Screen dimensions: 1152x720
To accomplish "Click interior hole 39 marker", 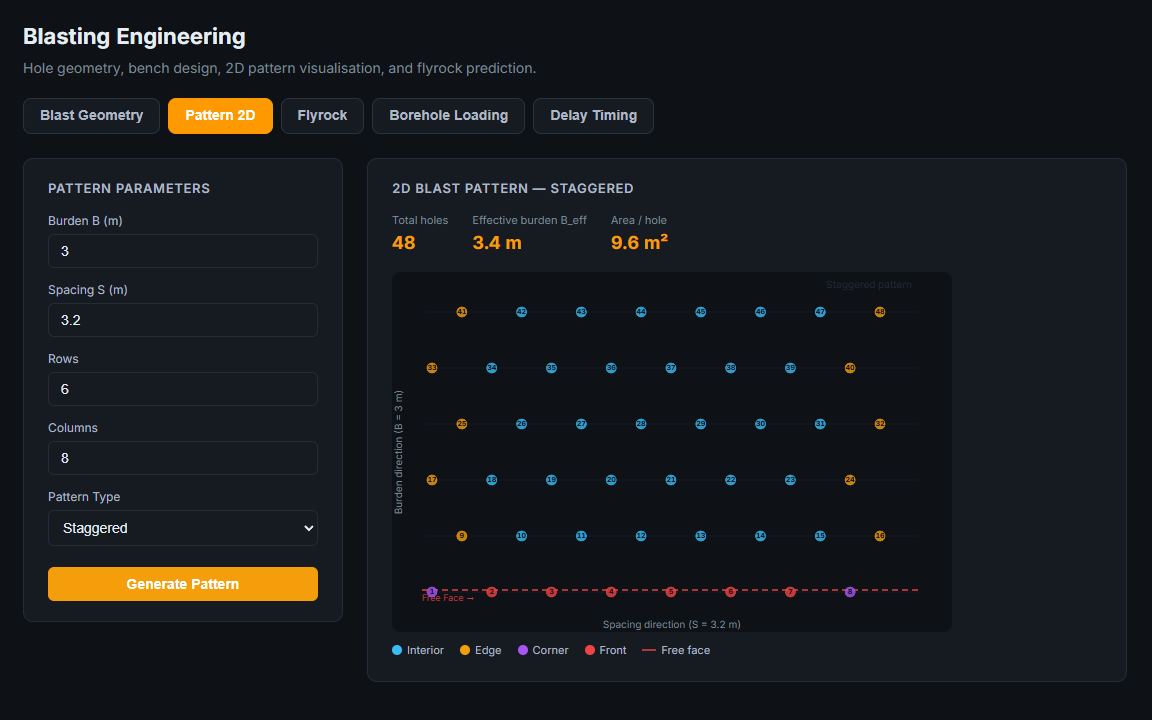I will [x=791, y=368].
